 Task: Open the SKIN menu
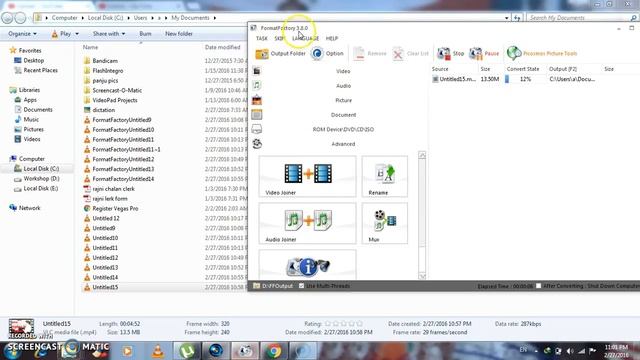(280, 38)
